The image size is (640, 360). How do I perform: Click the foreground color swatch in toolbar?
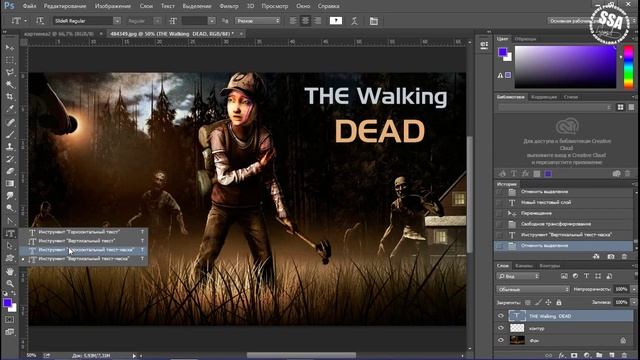pyautogui.click(x=7, y=302)
